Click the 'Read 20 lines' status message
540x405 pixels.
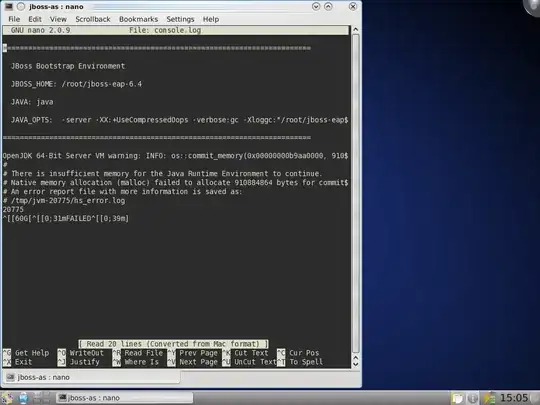point(173,344)
